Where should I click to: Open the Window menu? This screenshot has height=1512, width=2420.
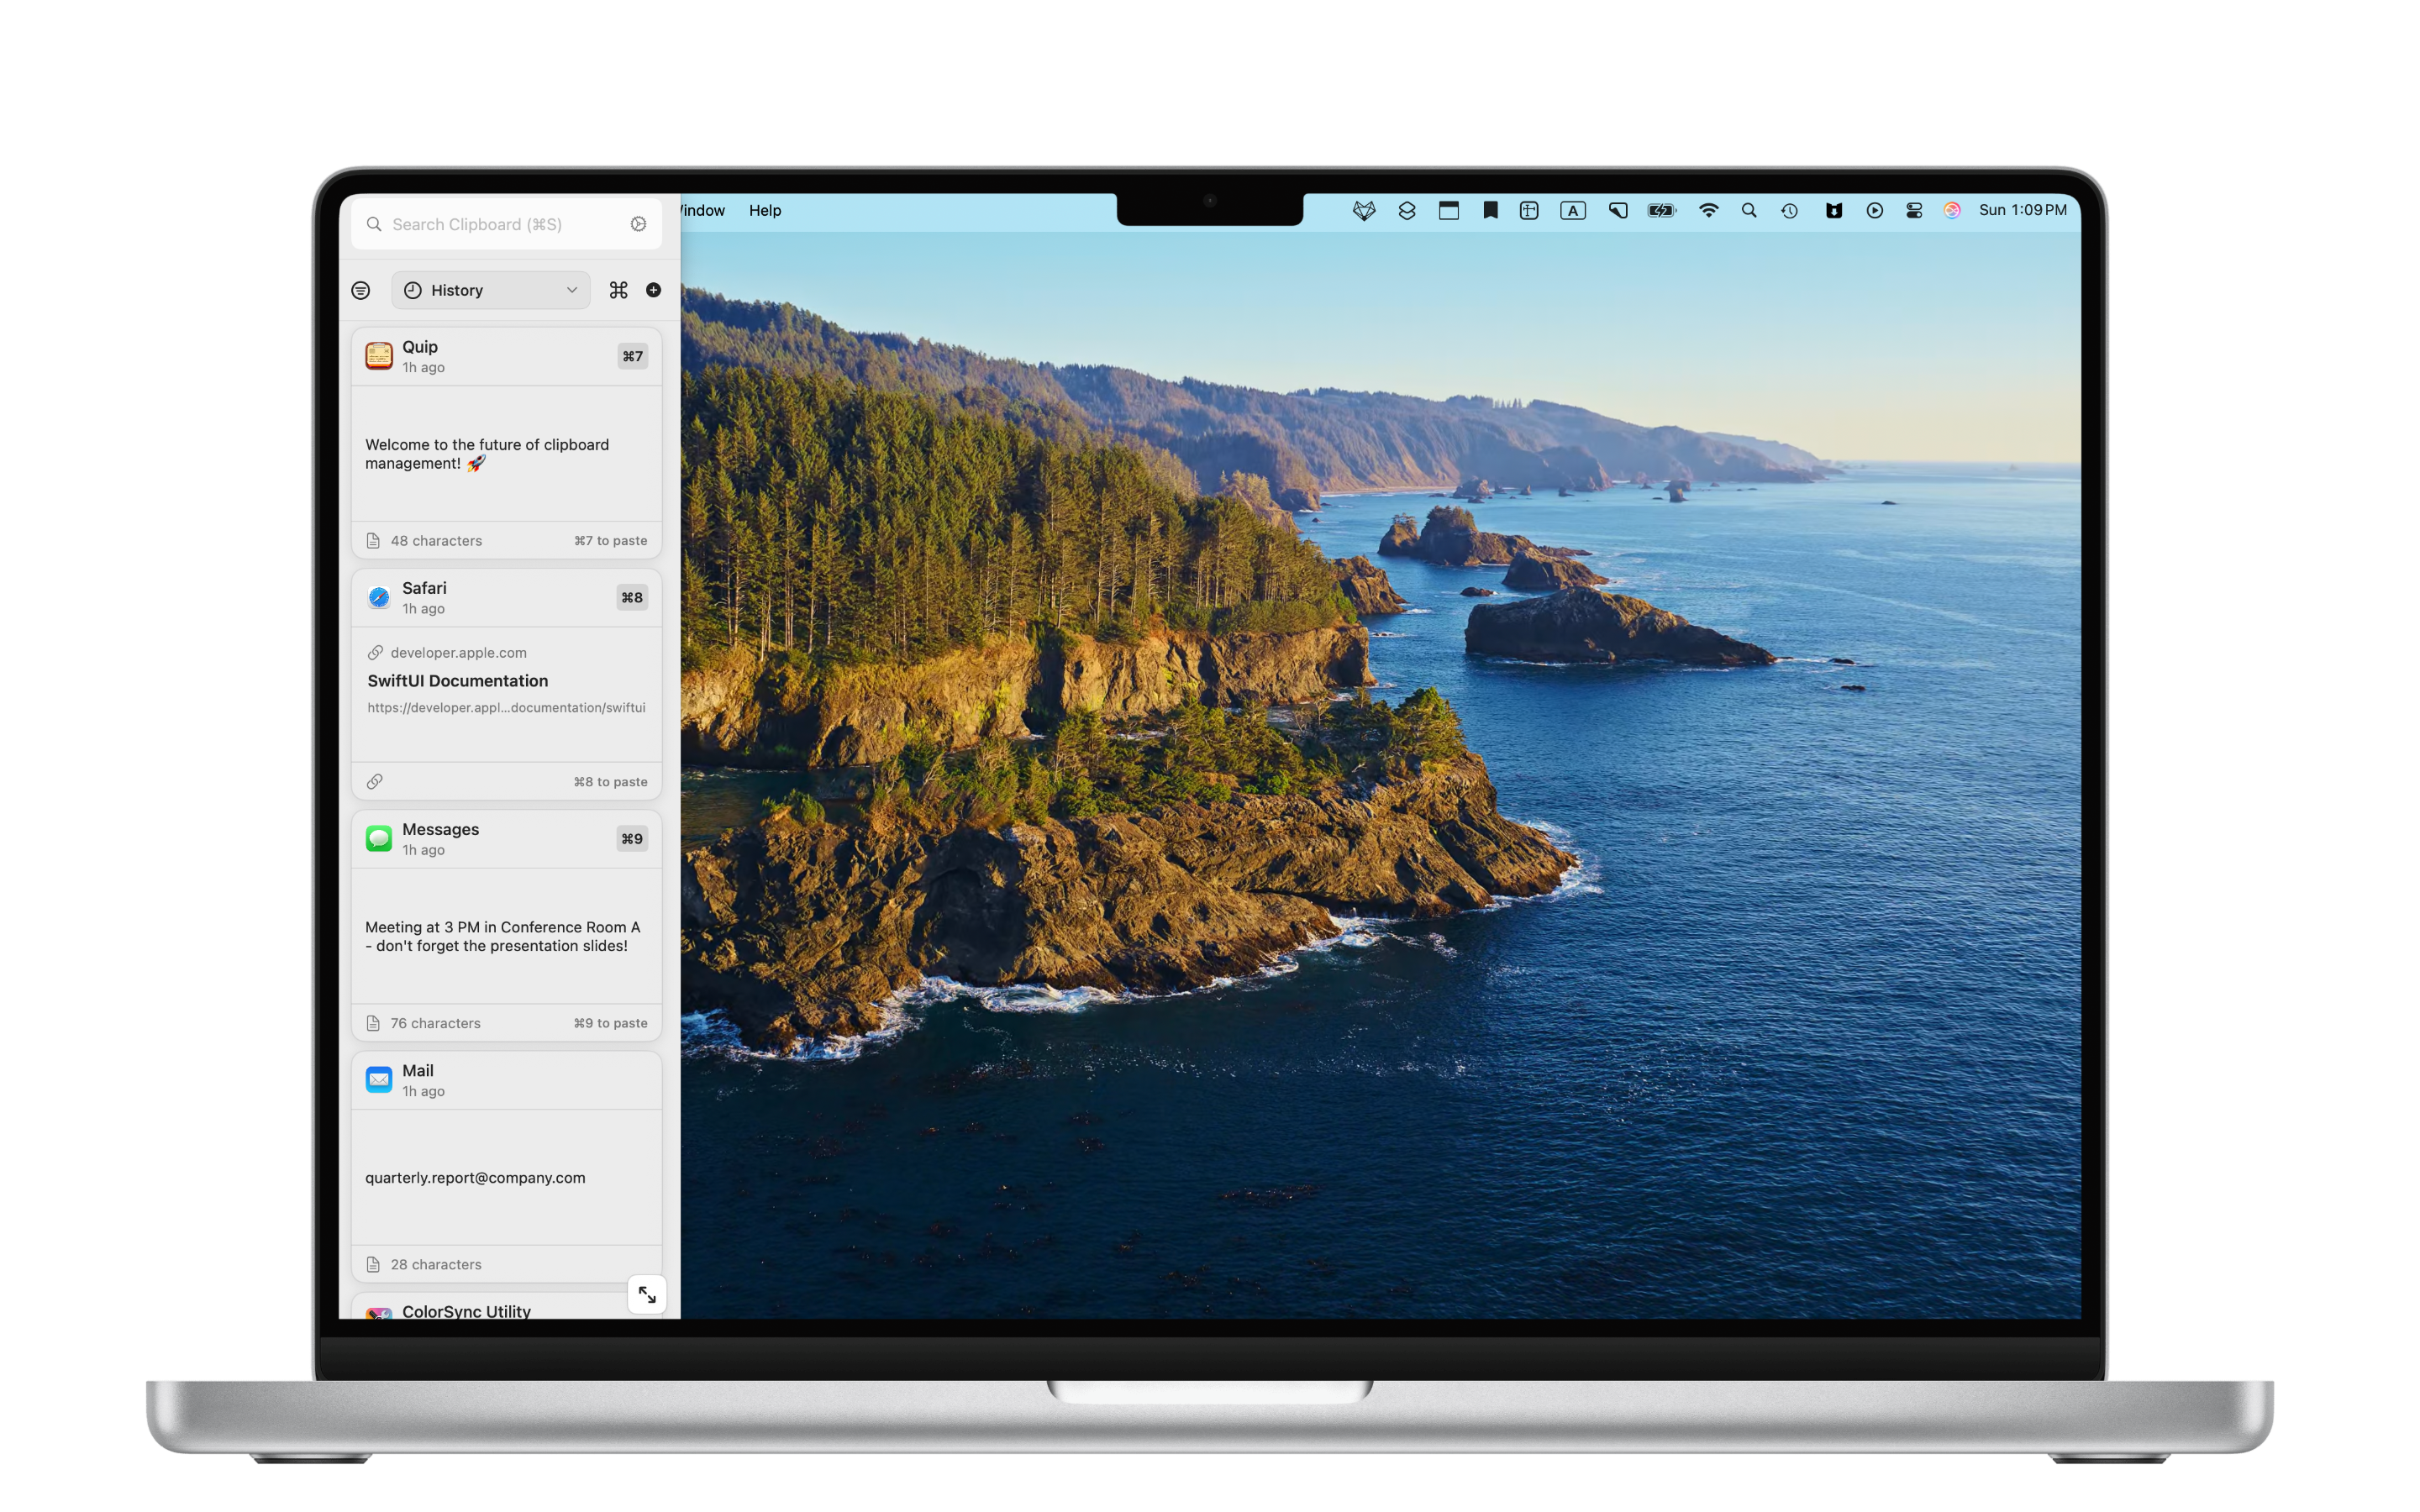point(703,210)
